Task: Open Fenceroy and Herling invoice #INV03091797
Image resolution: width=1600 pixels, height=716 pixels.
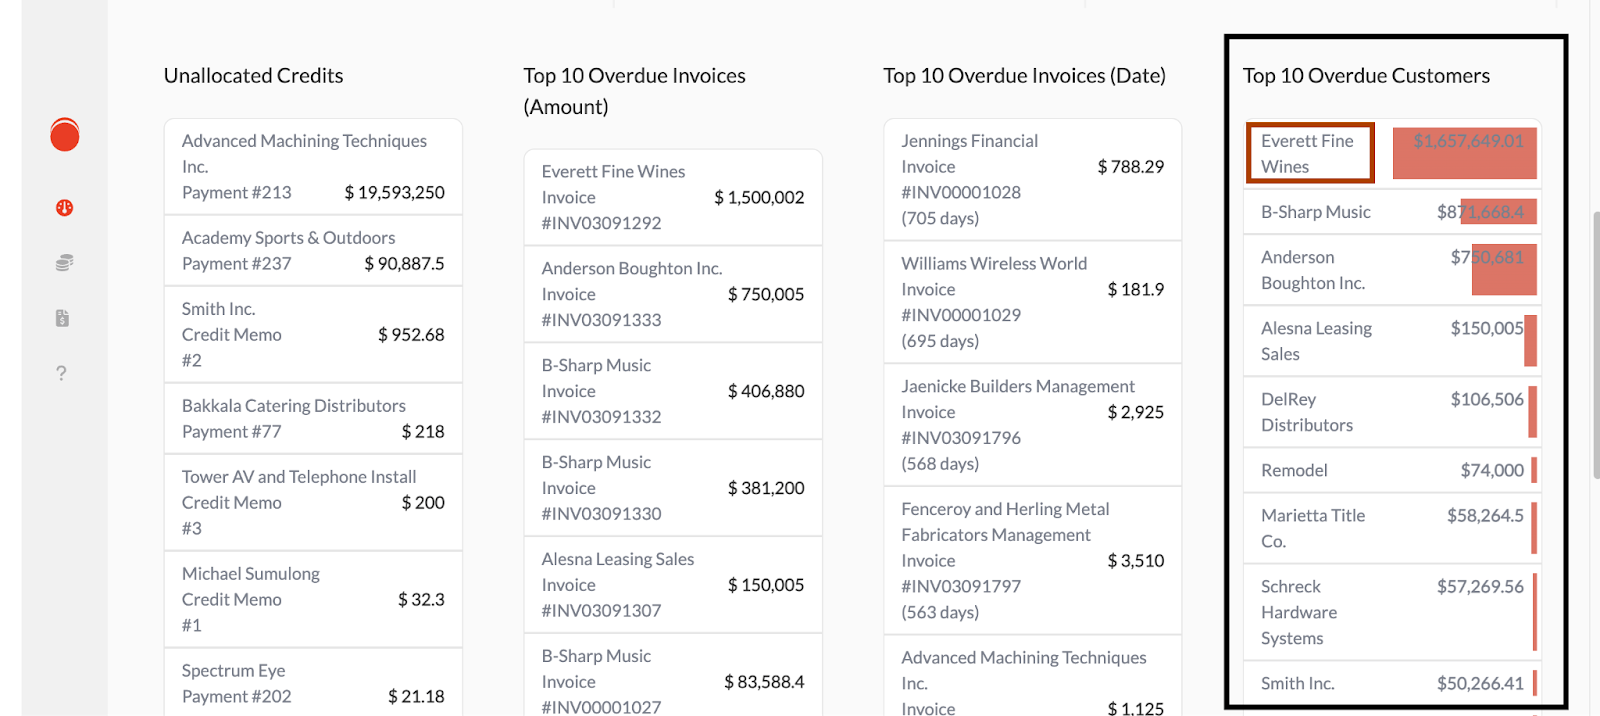Action: click(x=1033, y=561)
